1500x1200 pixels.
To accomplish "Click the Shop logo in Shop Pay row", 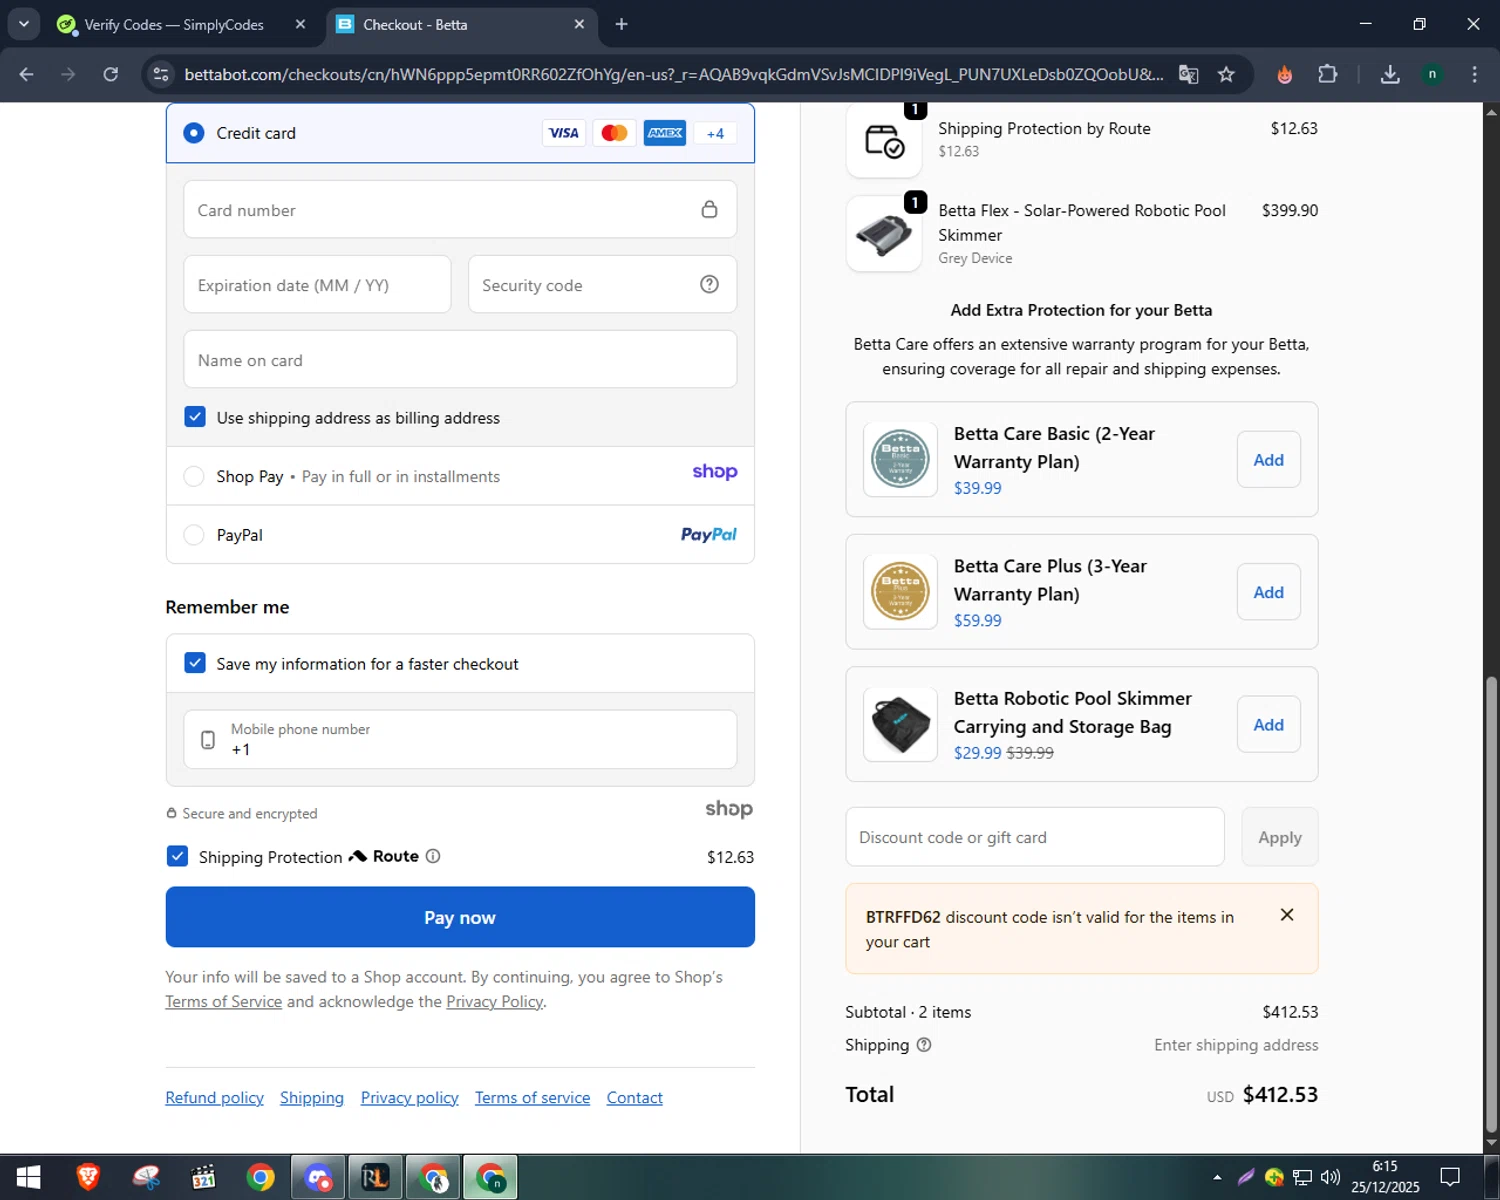I will coord(715,472).
